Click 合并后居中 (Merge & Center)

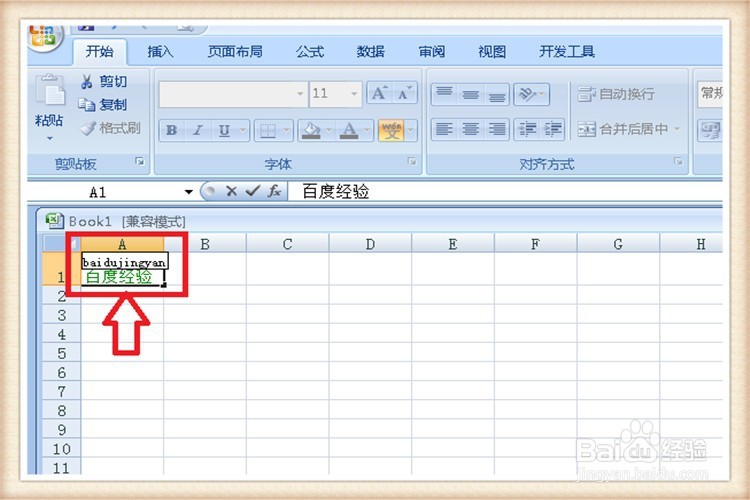pos(623,129)
